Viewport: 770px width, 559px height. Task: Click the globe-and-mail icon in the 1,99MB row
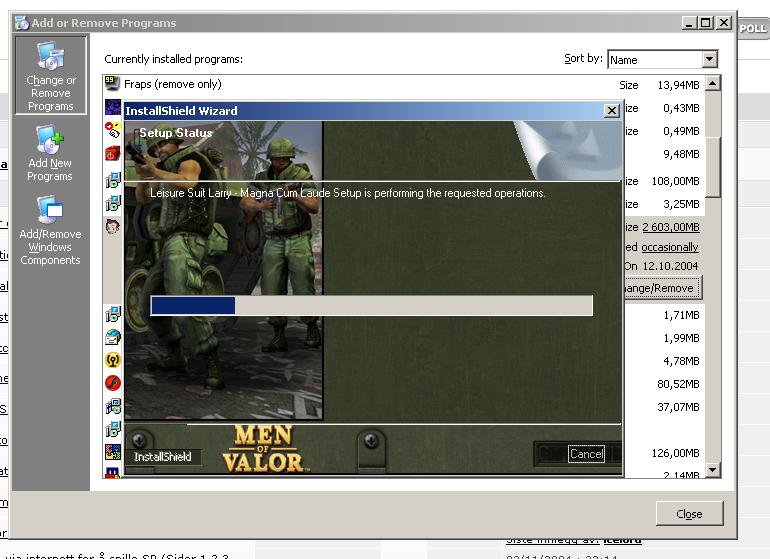(113, 337)
